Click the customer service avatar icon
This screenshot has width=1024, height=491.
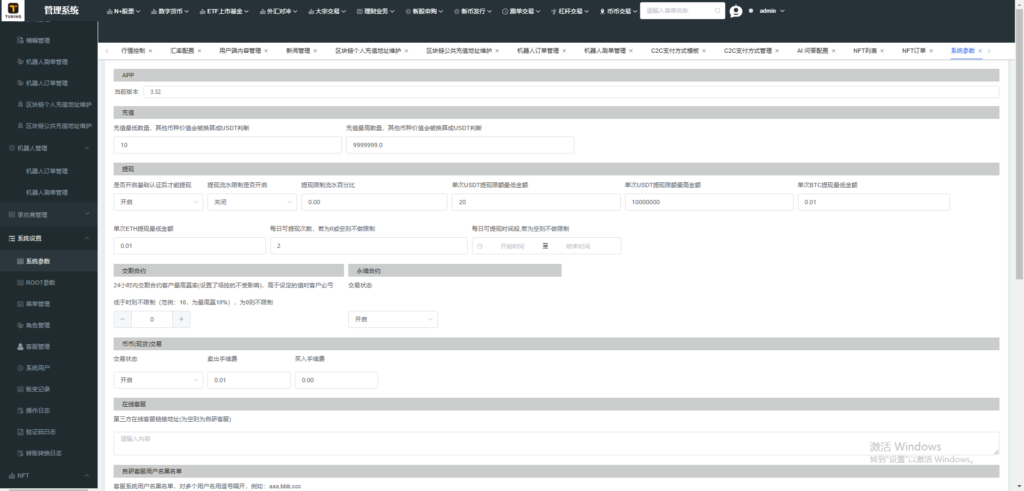click(736, 11)
